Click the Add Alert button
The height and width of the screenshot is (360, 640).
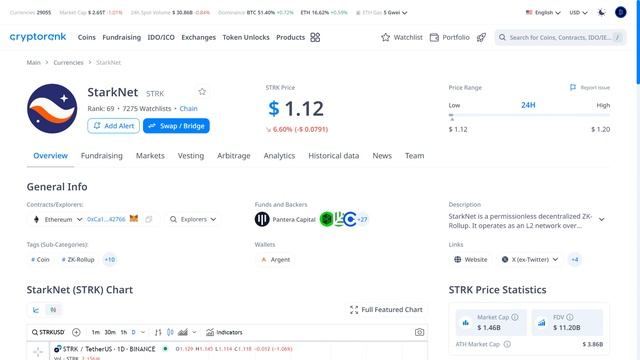tap(113, 126)
